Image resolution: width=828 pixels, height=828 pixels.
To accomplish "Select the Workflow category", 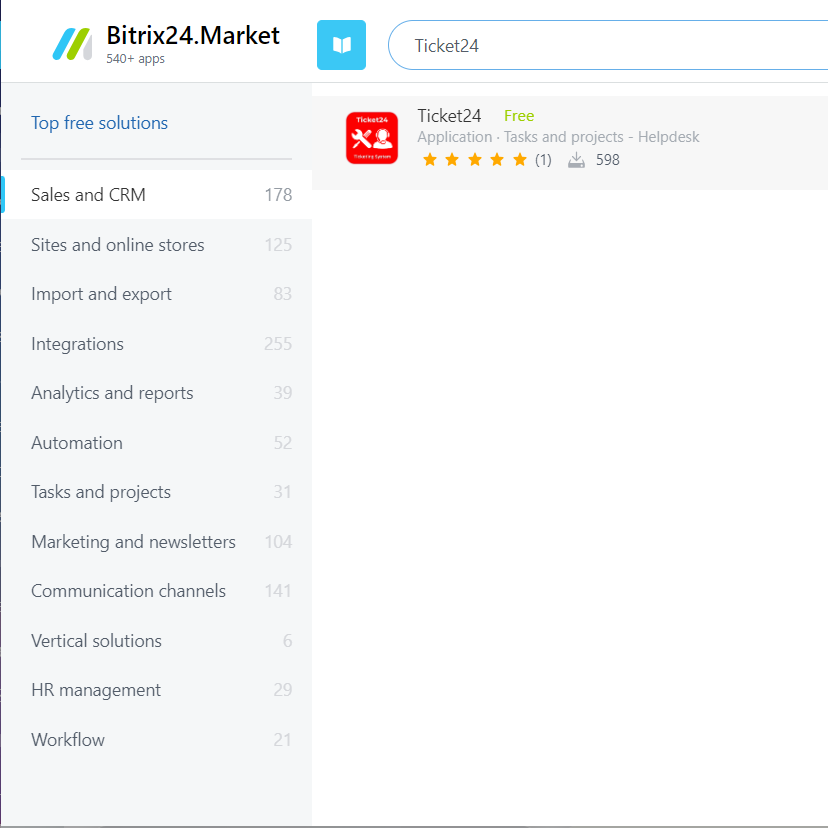I will click(x=67, y=740).
